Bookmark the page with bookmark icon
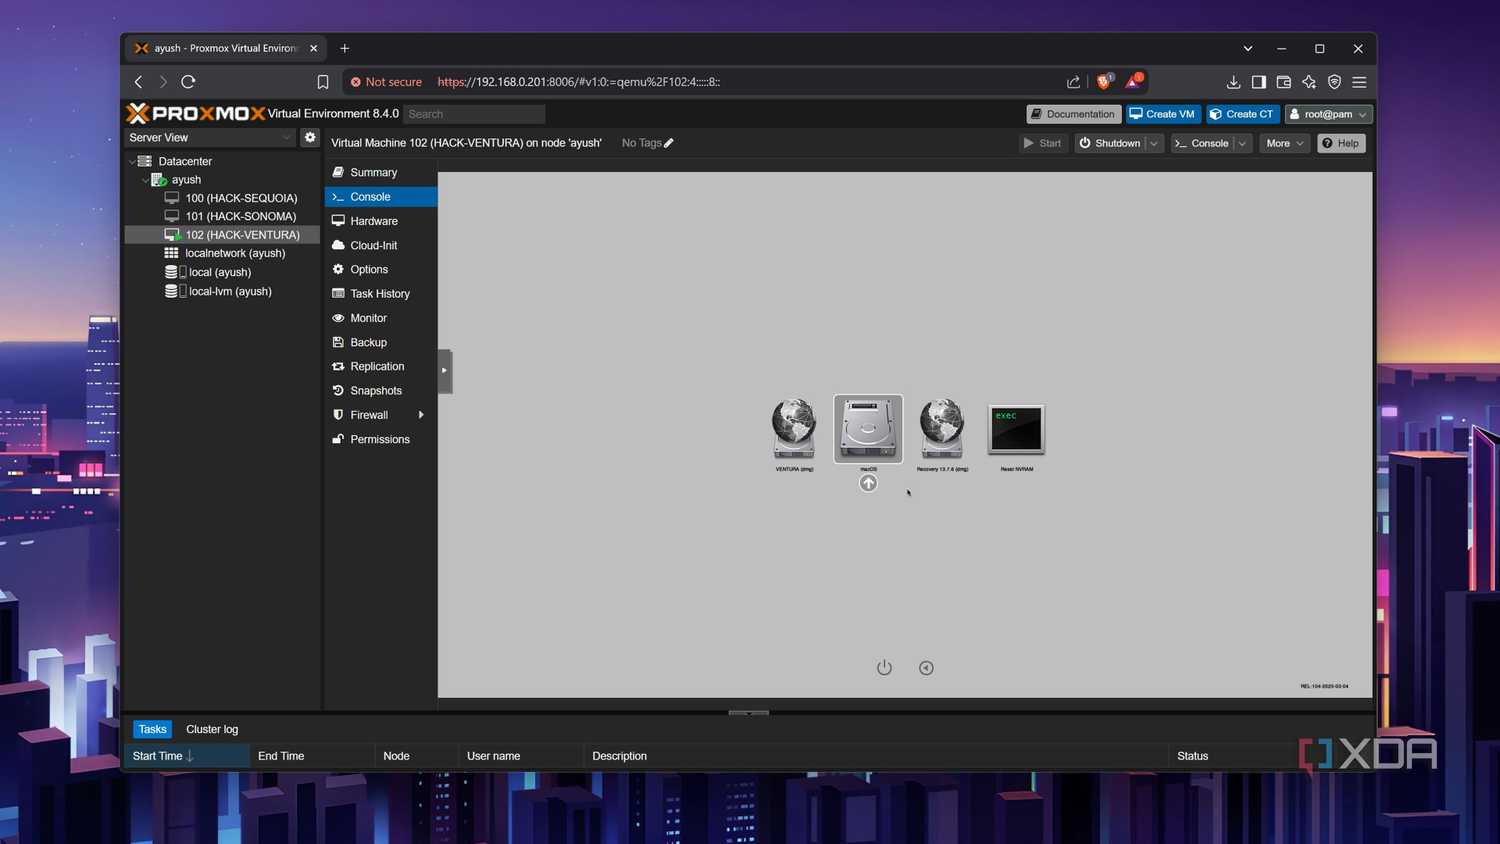Screen dimensions: 1500x844 click(x=323, y=82)
